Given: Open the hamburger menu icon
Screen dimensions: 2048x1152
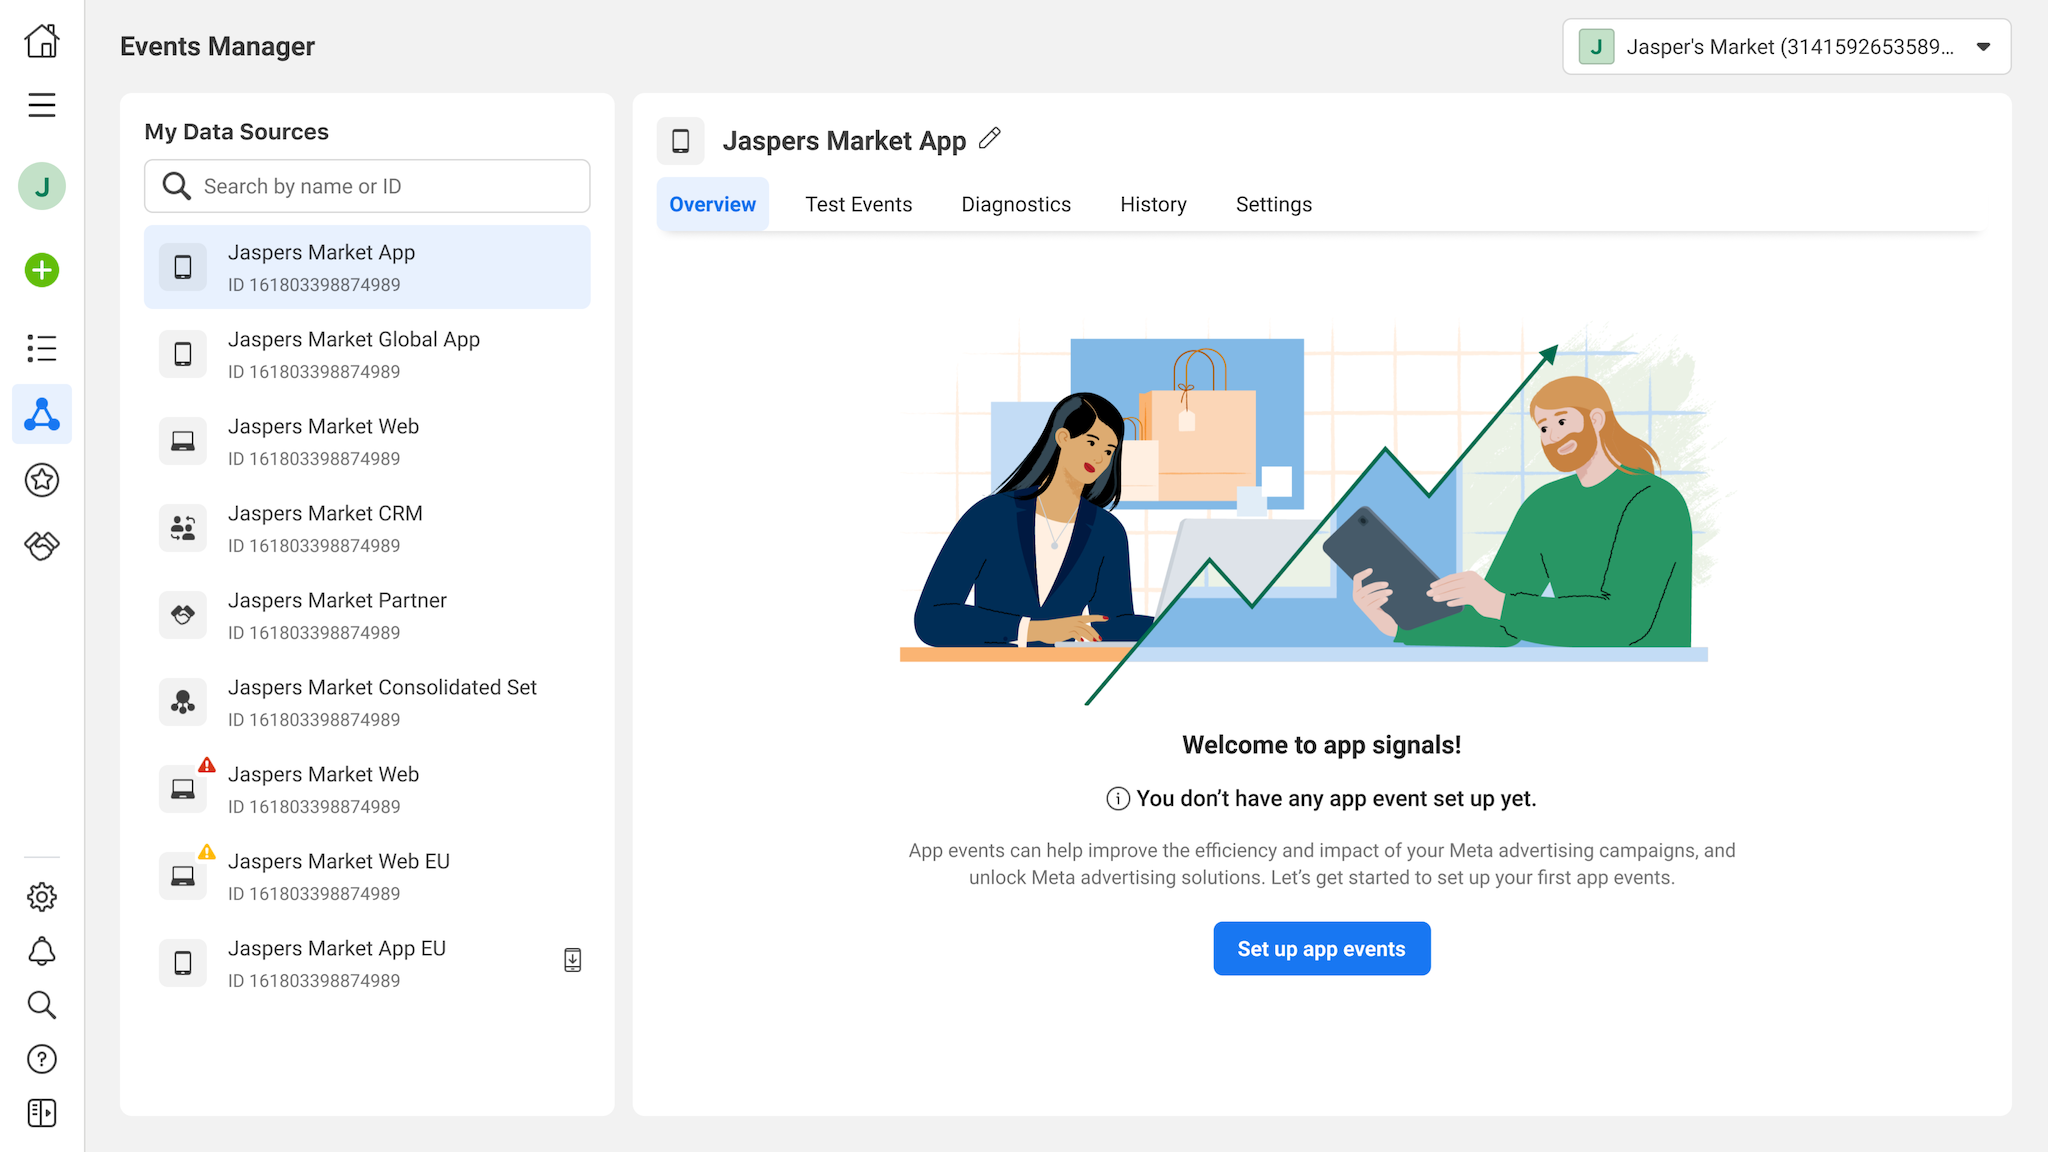Looking at the screenshot, I should click(42, 105).
